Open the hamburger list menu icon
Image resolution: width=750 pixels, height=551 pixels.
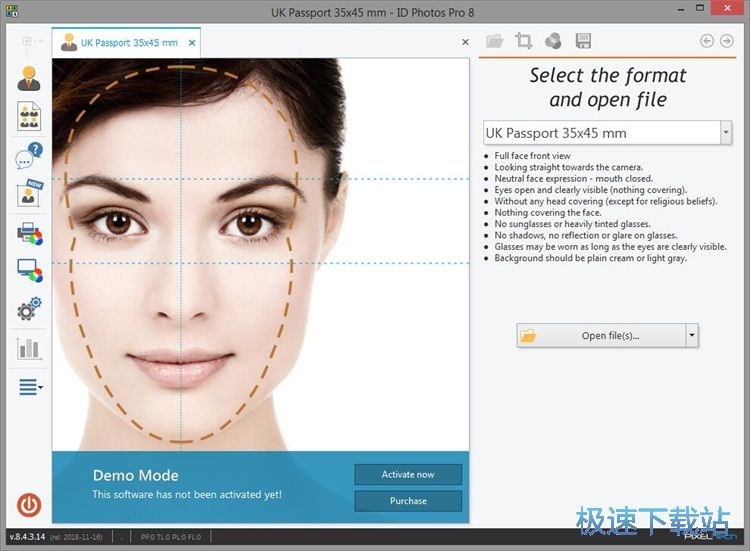(31, 386)
